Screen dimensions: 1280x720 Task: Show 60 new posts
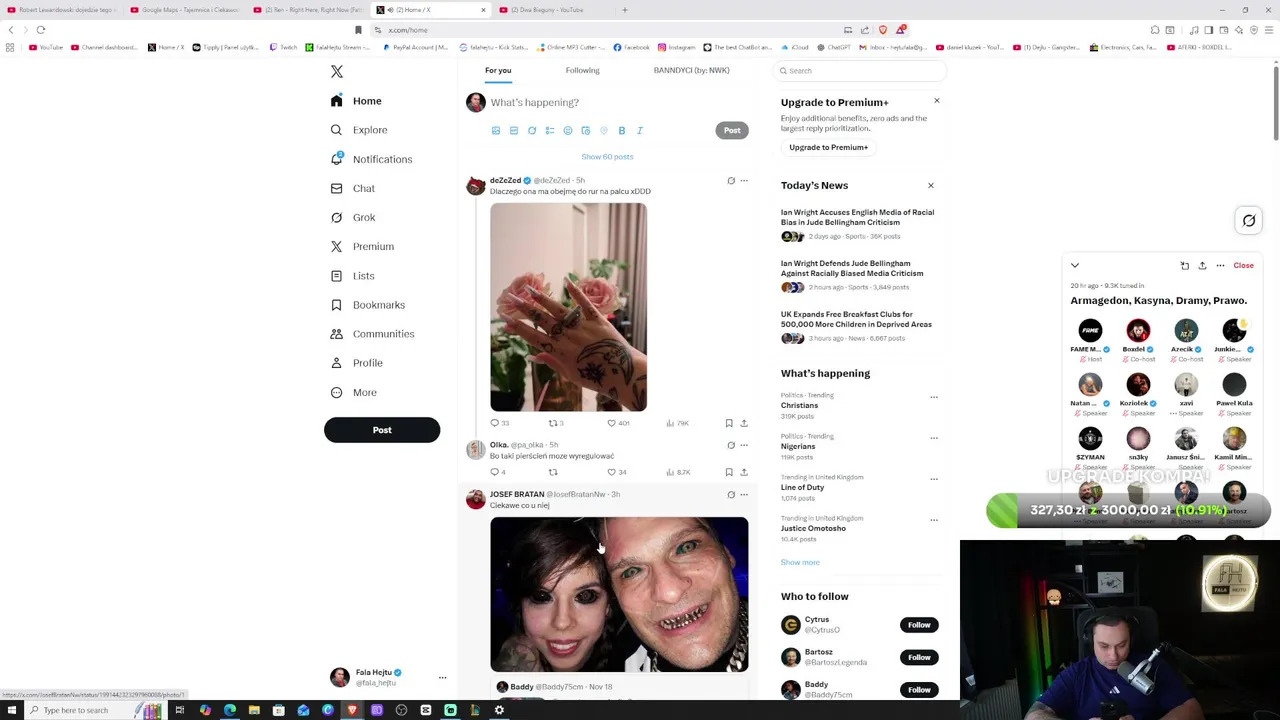(607, 157)
